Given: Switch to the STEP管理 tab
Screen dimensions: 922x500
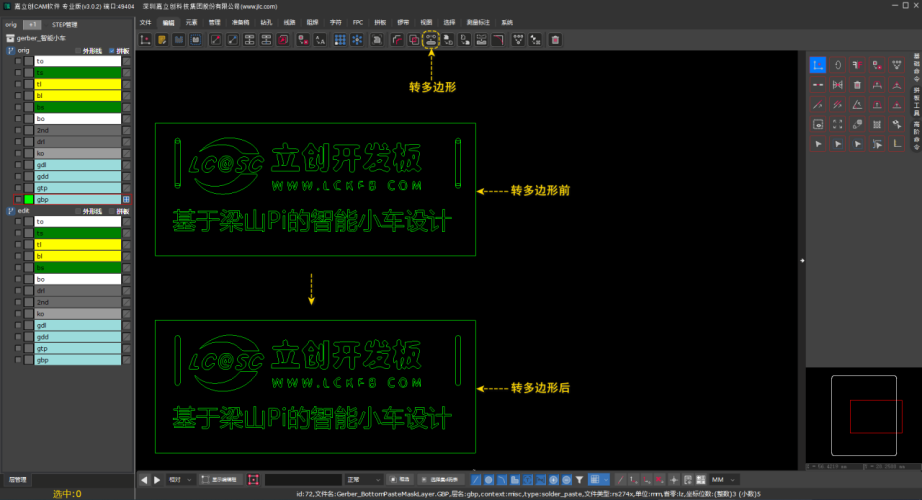Looking at the screenshot, I should coord(65,25).
